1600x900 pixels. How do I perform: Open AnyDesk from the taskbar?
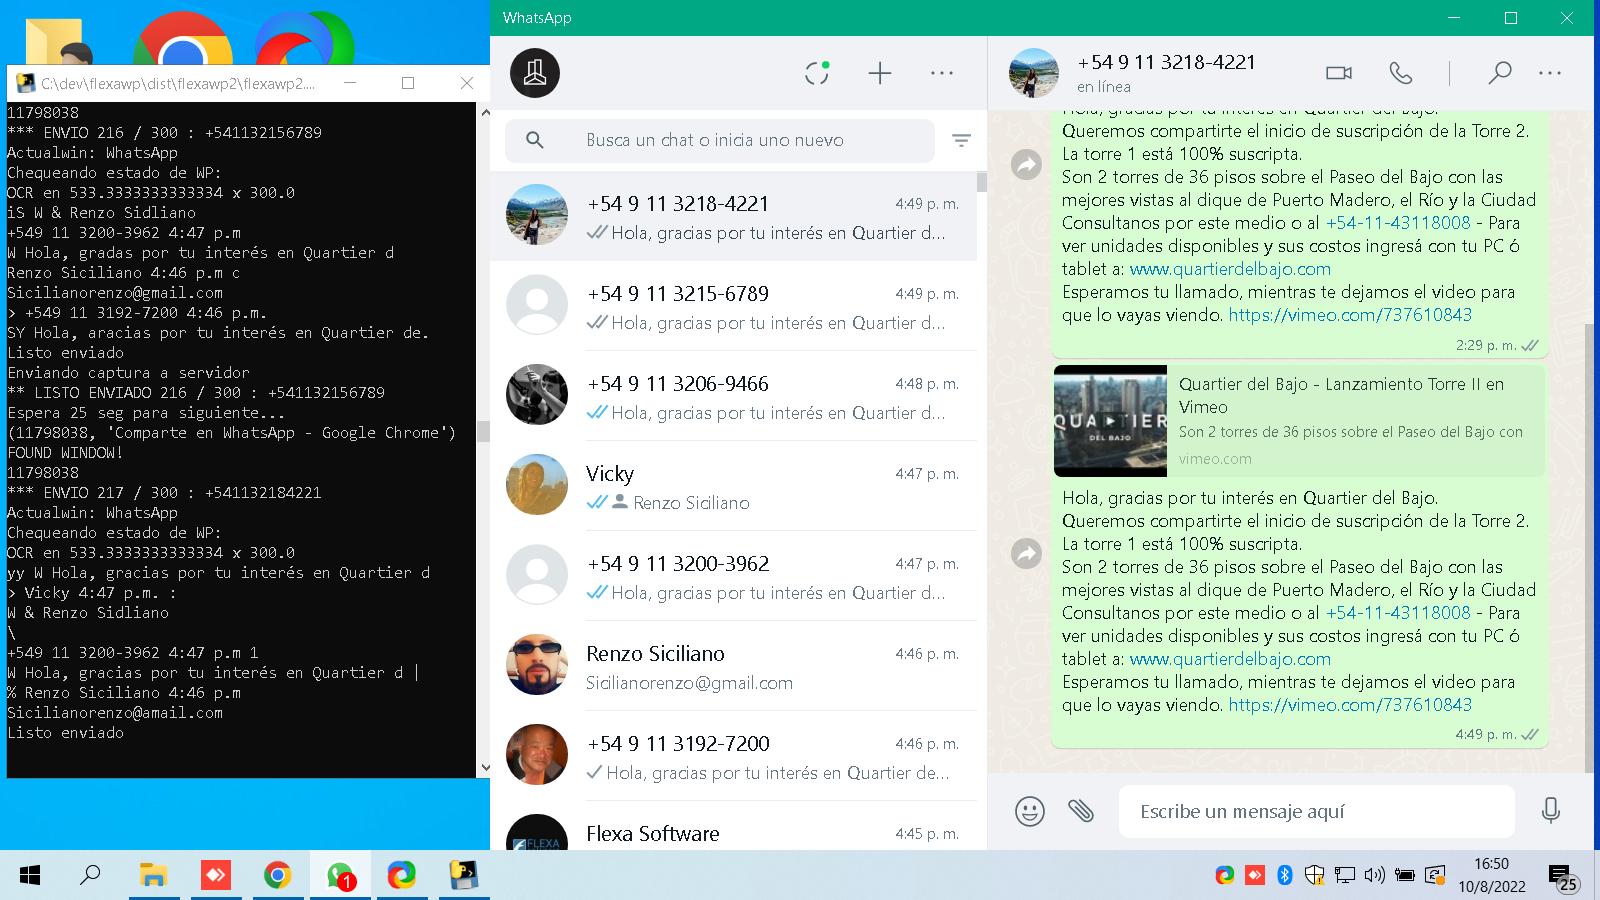tap(215, 876)
